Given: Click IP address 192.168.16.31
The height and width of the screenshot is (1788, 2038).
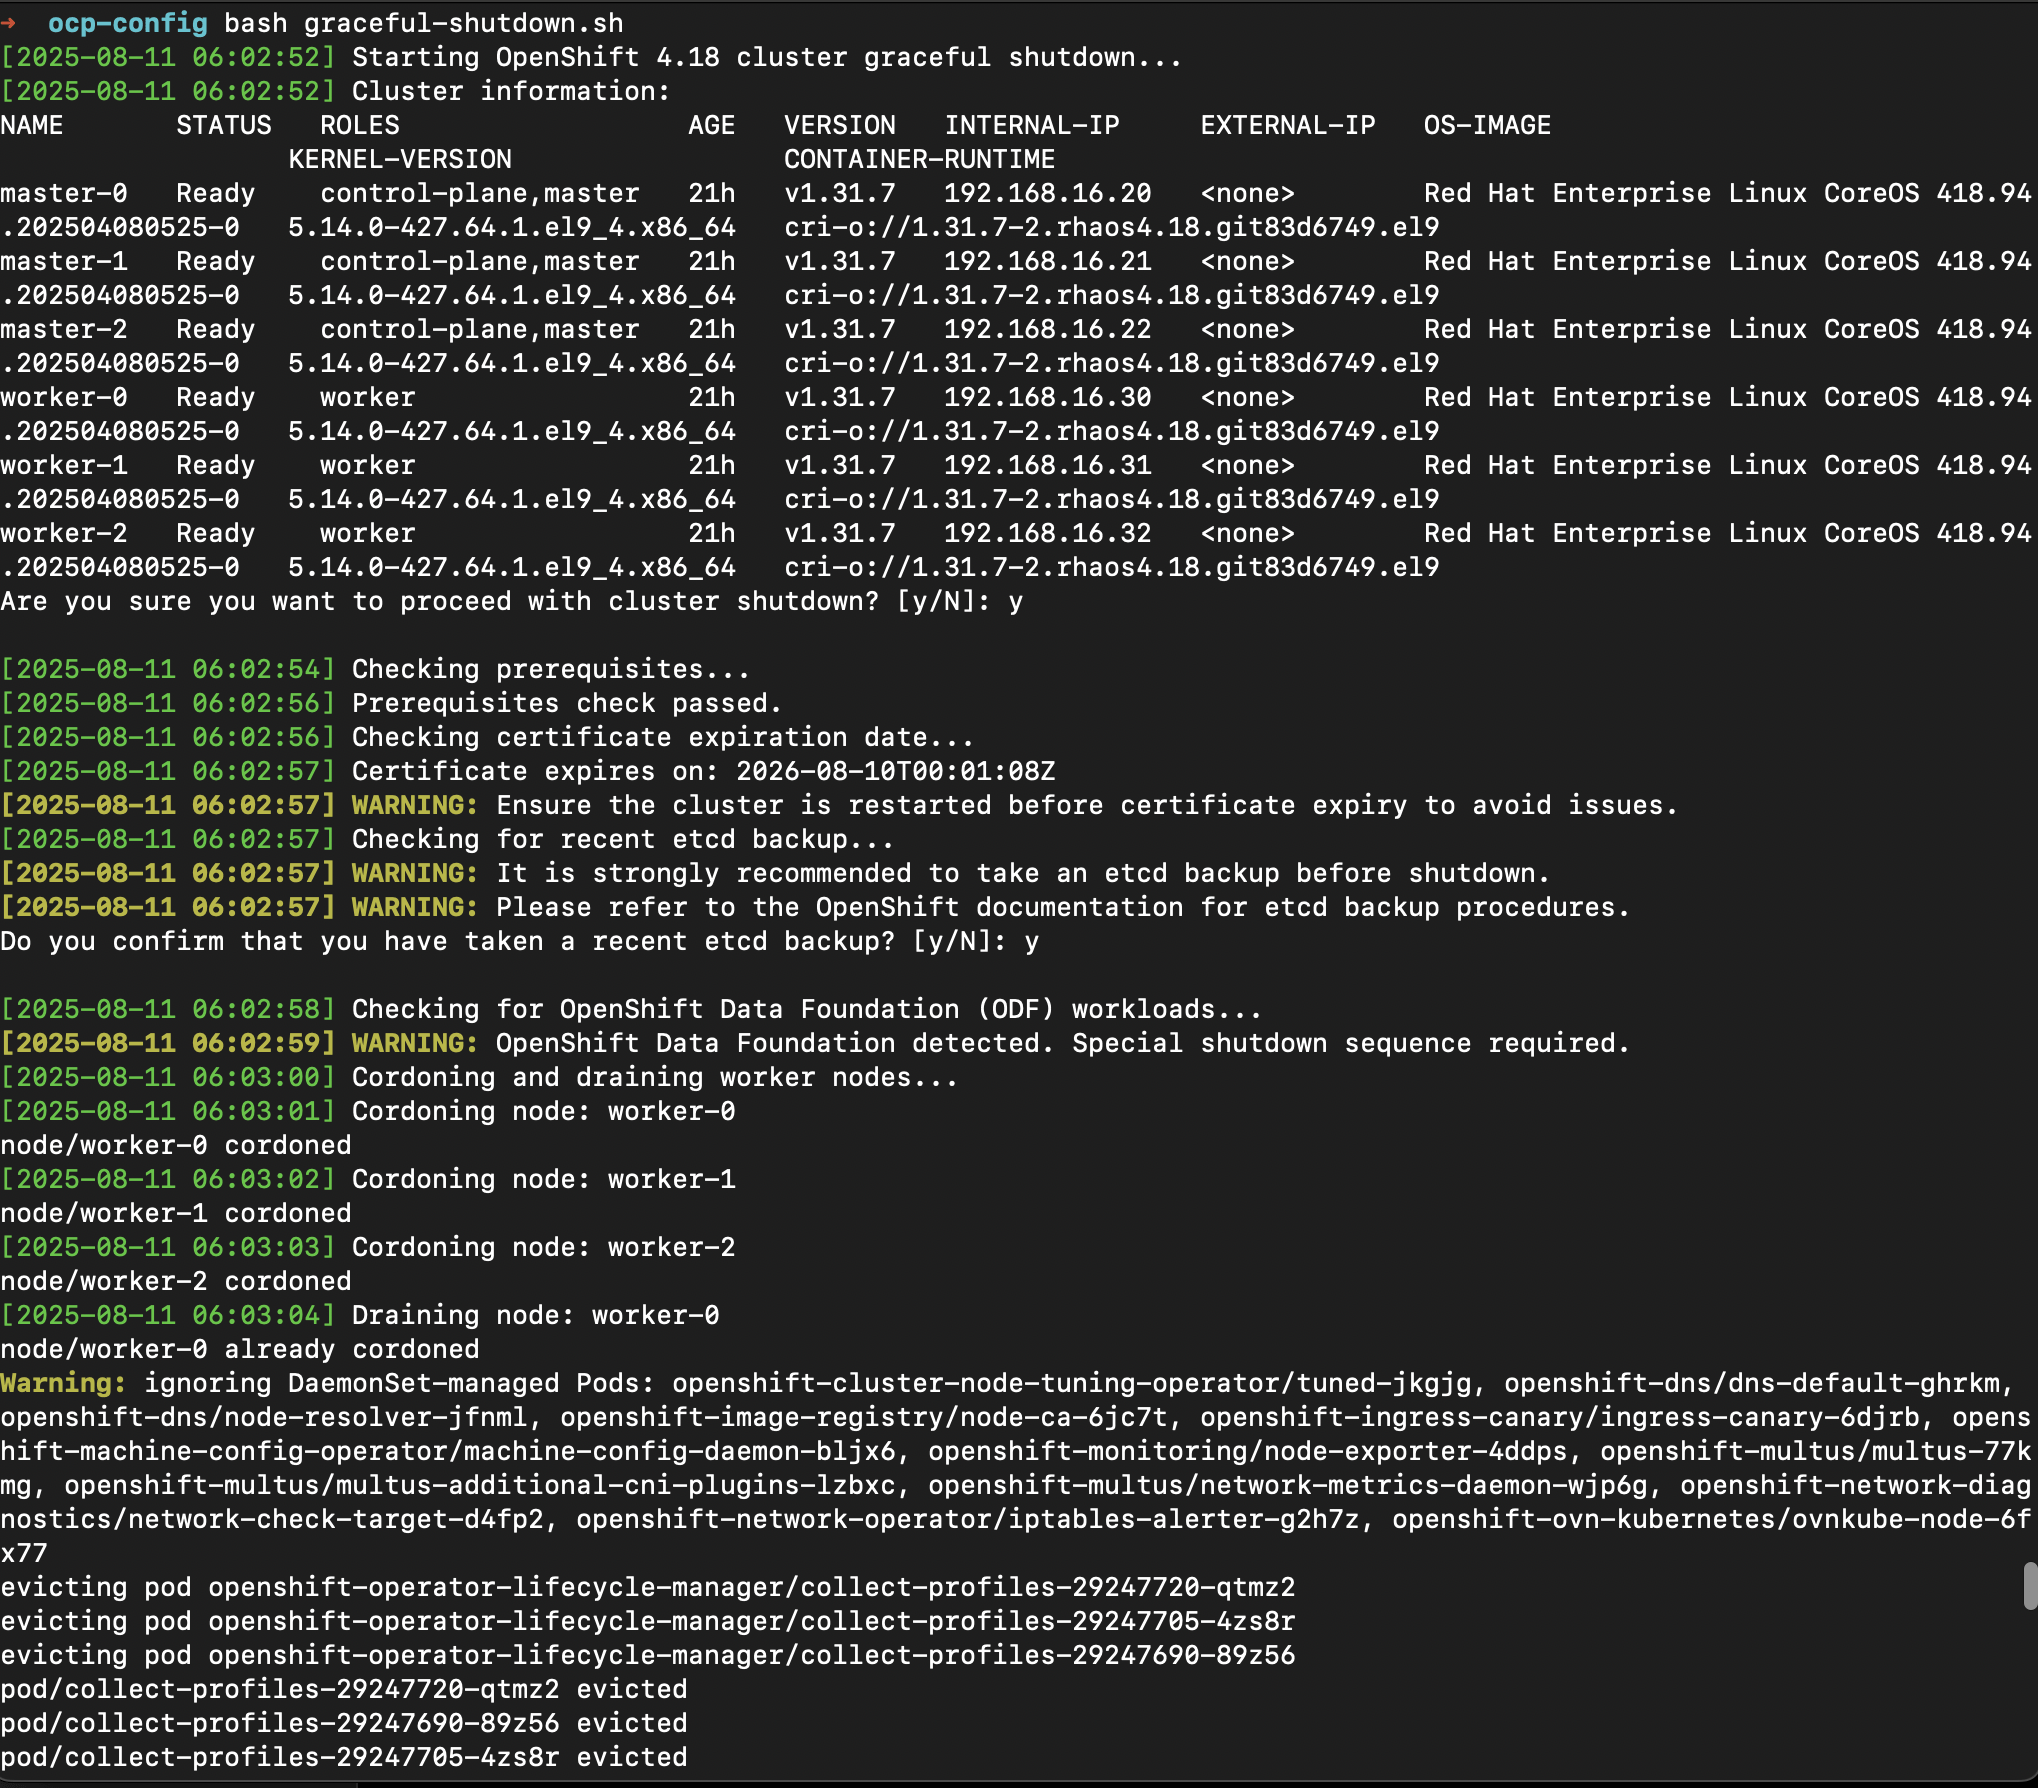Looking at the screenshot, I should [1048, 465].
